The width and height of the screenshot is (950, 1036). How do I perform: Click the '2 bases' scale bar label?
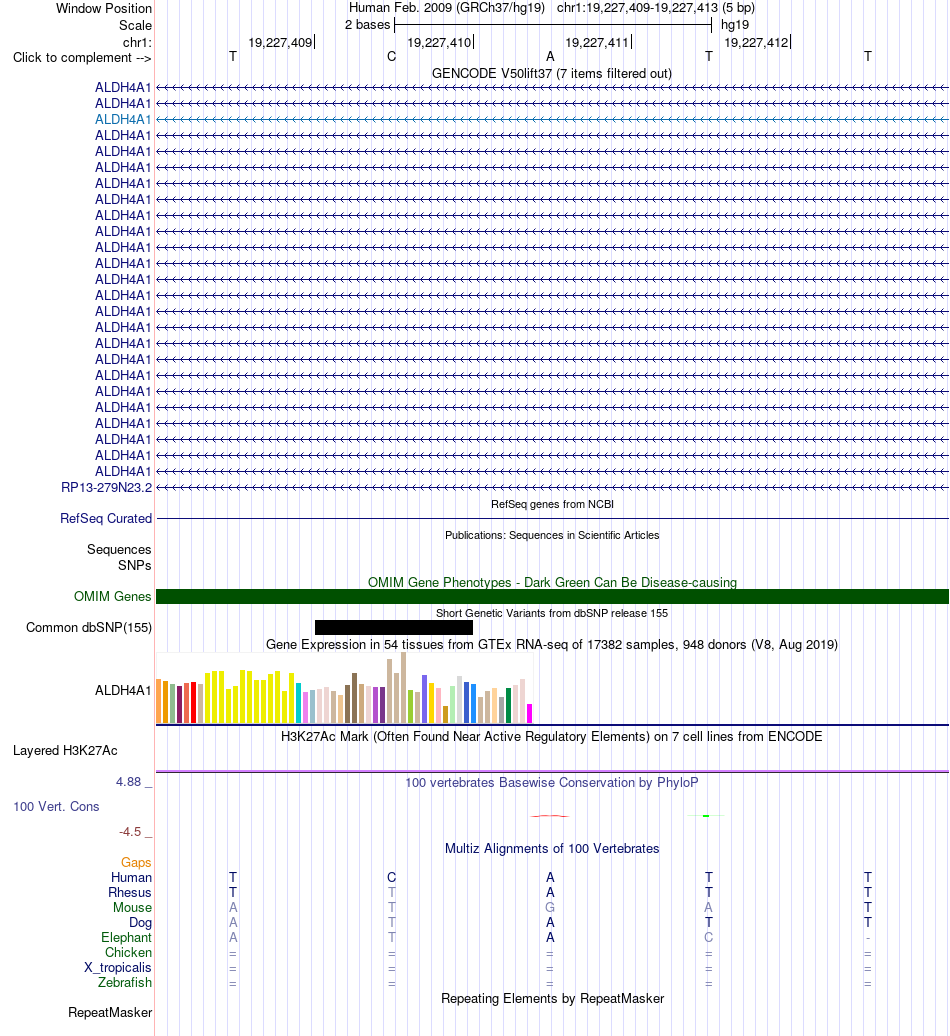point(367,24)
